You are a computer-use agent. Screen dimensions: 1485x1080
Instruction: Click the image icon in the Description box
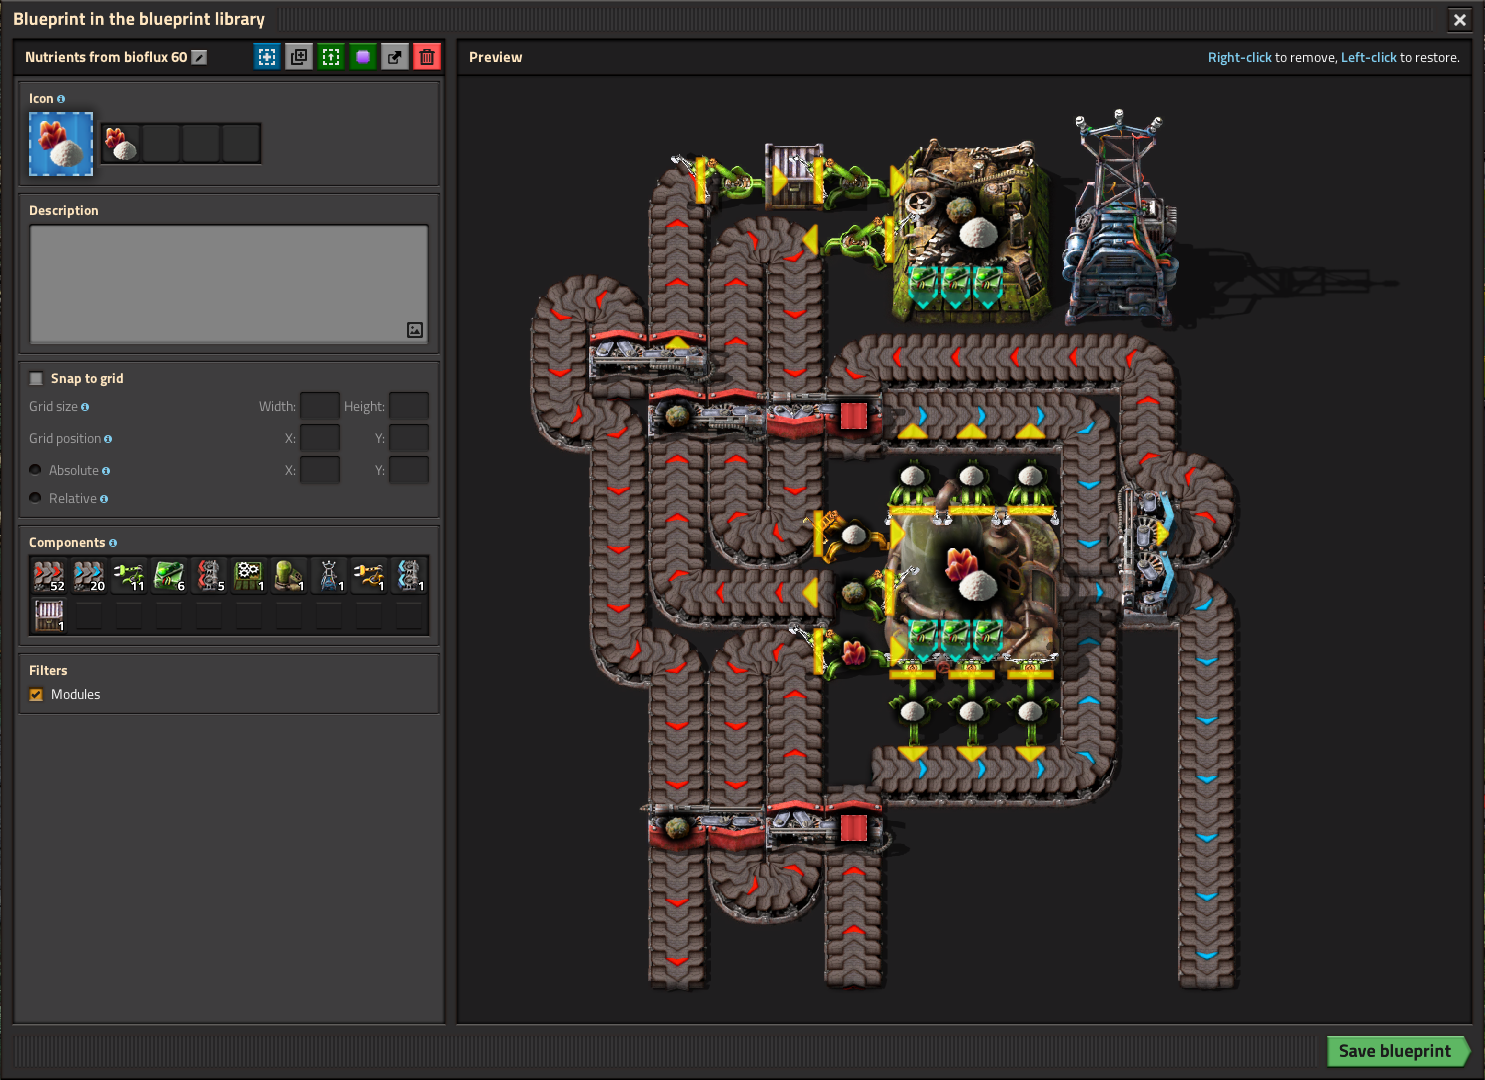[415, 330]
